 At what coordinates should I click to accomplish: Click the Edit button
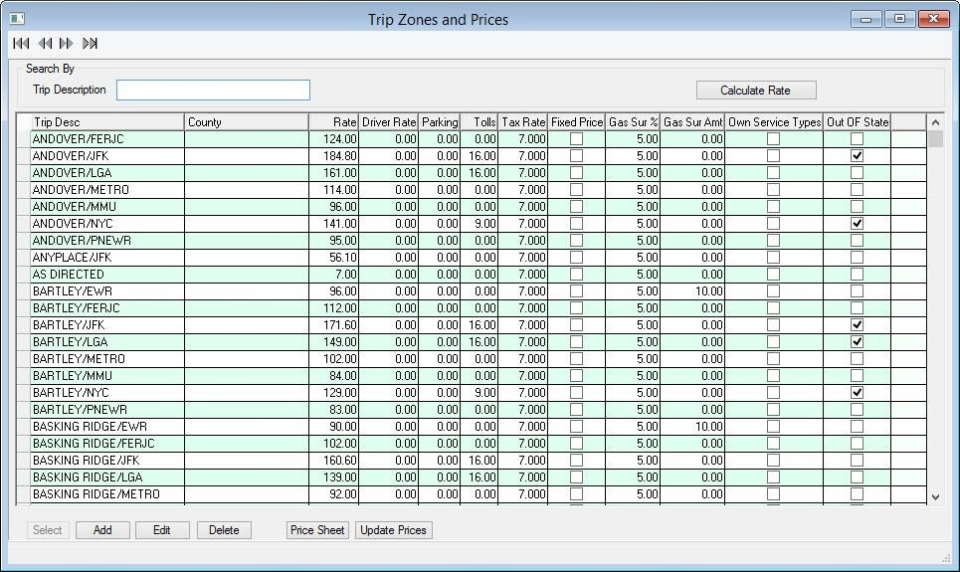pyautogui.click(x=162, y=530)
